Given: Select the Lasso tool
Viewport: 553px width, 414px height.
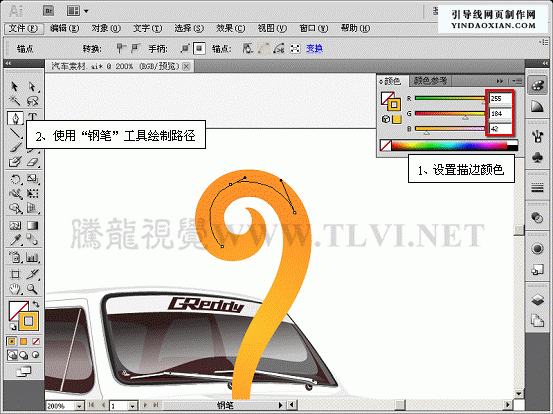Looking at the screenshot, I should (32, 101).
